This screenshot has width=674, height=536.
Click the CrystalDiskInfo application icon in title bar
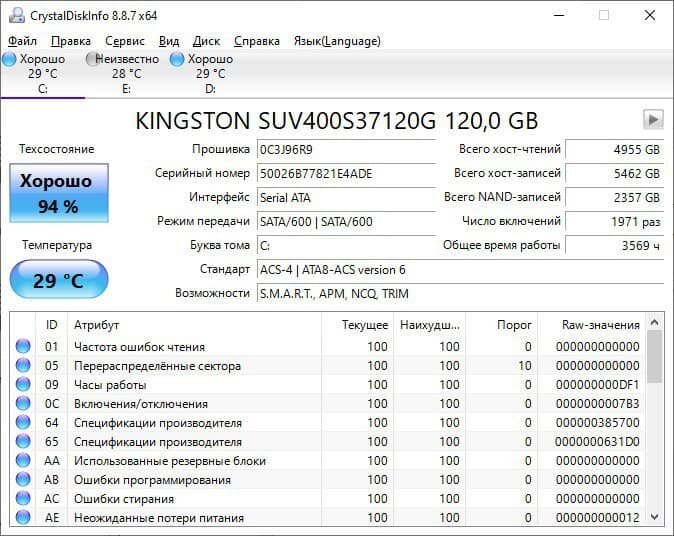point(17,15)
